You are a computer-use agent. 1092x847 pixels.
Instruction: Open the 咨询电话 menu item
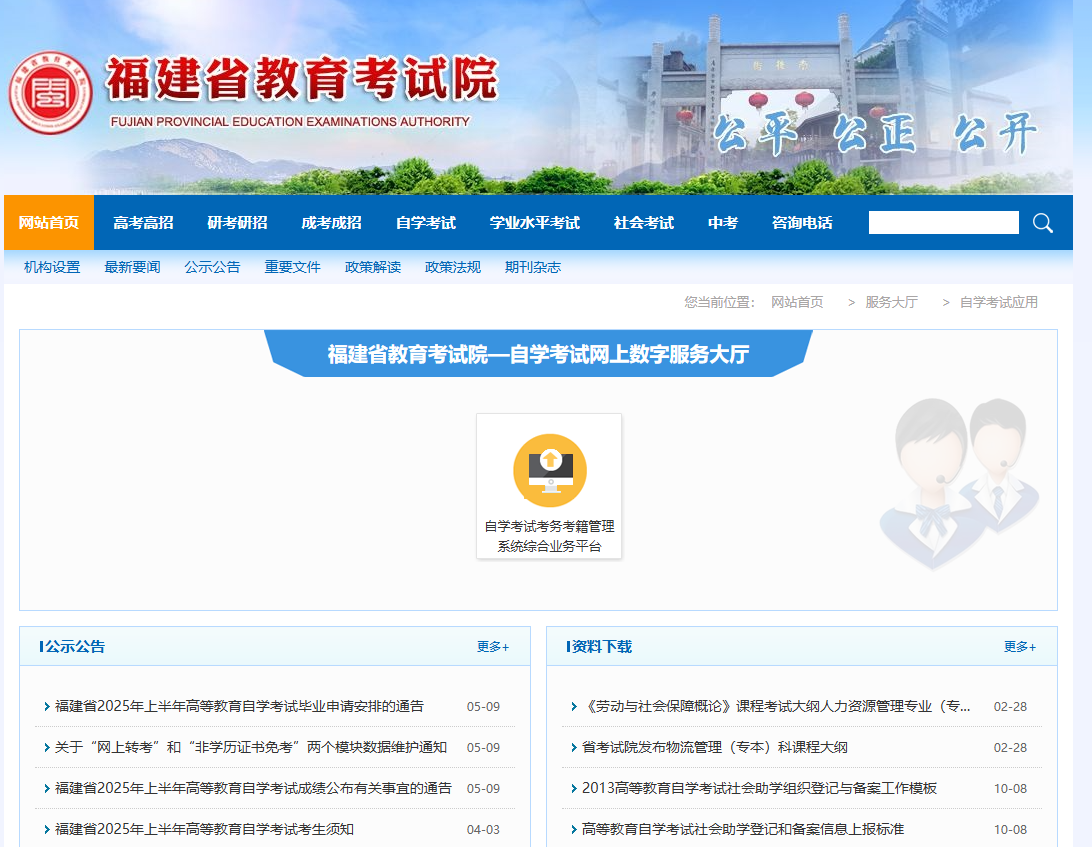click(x=802, y=223)
